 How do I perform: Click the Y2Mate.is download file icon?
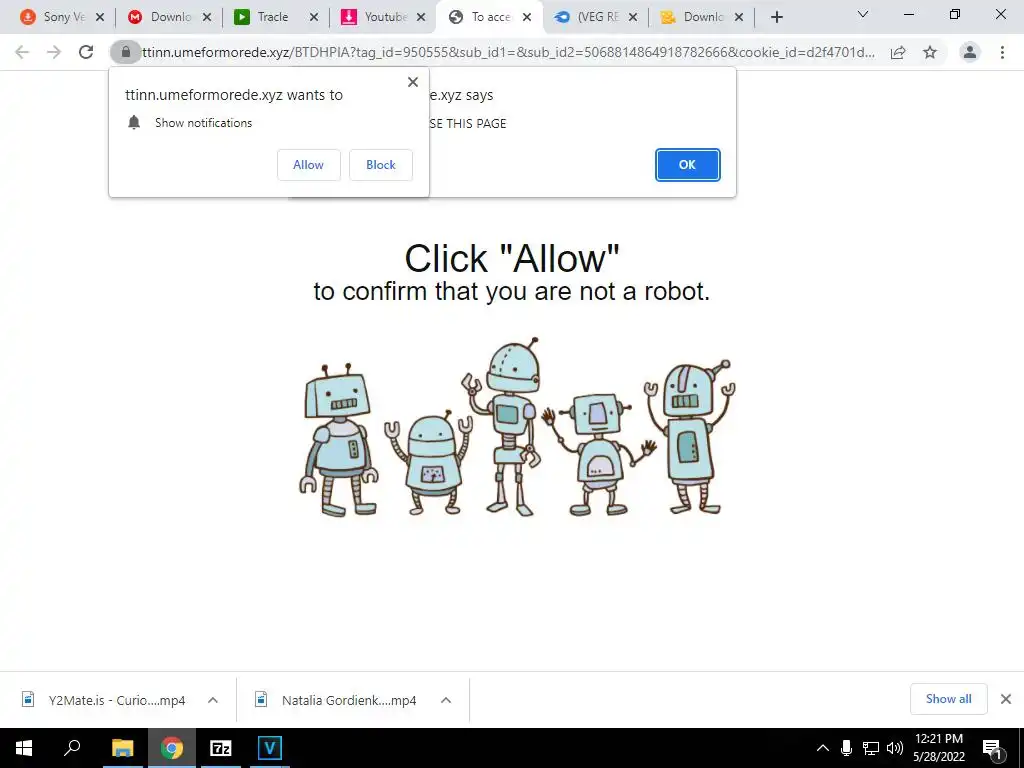click(x=28, y=699)
